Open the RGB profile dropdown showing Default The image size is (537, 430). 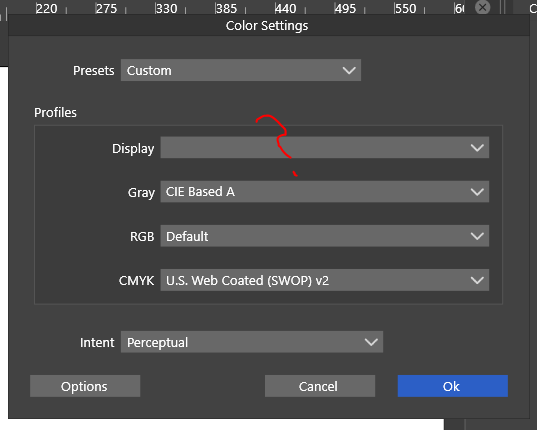(325, 236)
